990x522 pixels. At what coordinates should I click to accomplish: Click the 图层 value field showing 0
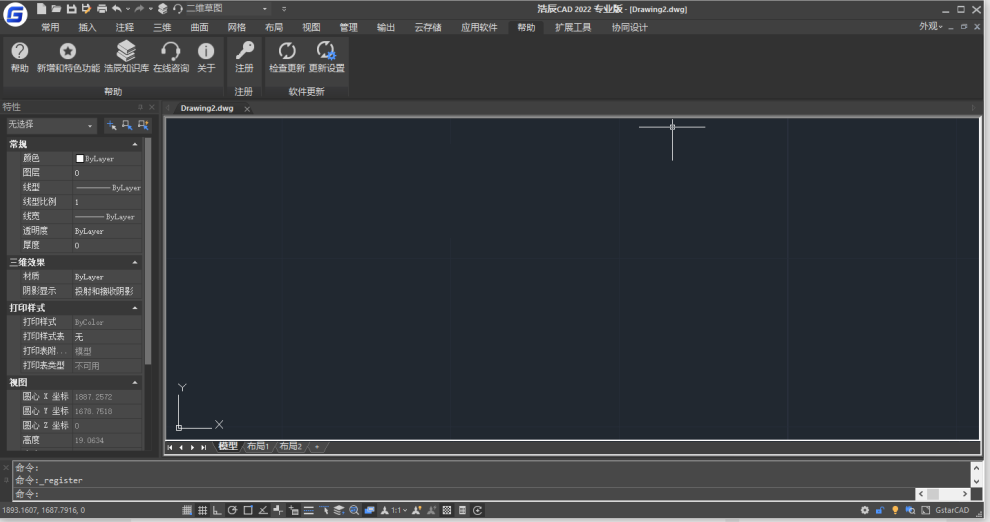(107, 173)
